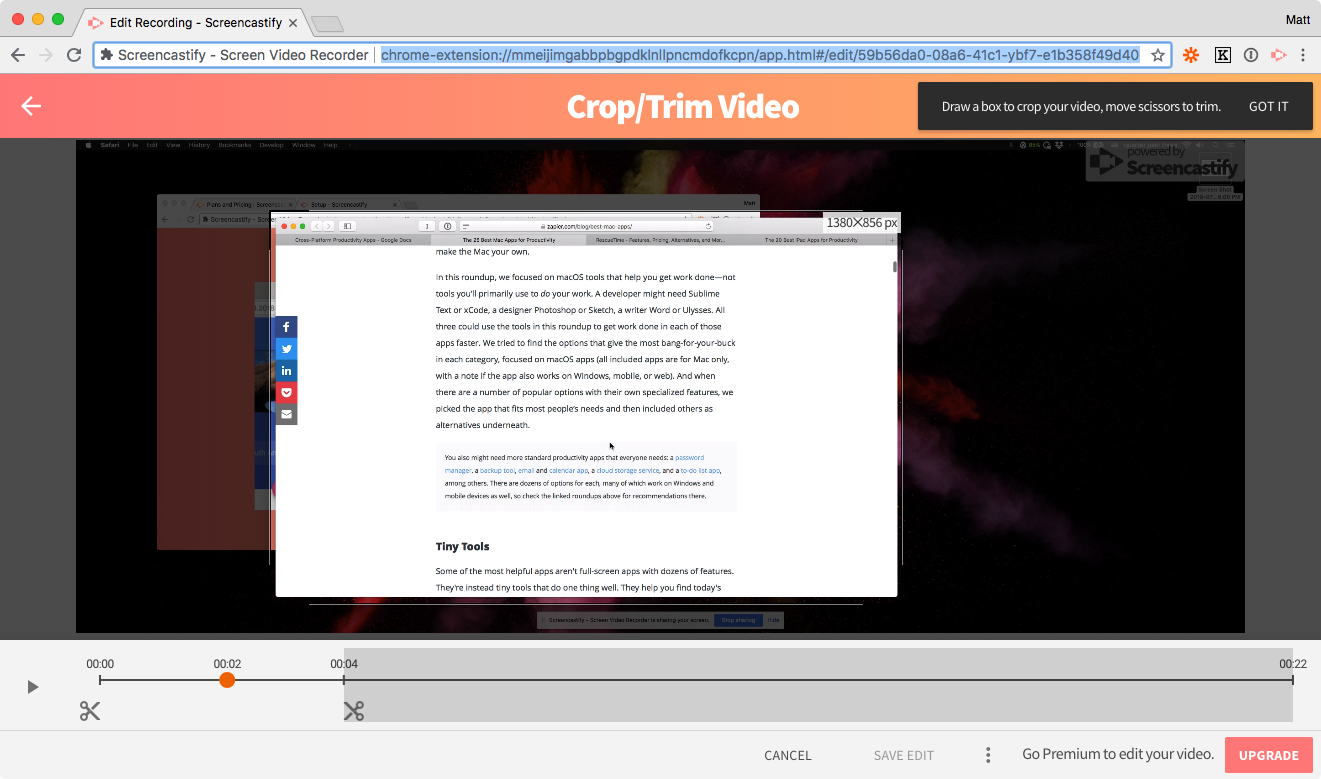Click the Chrome back navigation arrow
This screenshot has width=1321, height=779.
click(x=17, y=55)
